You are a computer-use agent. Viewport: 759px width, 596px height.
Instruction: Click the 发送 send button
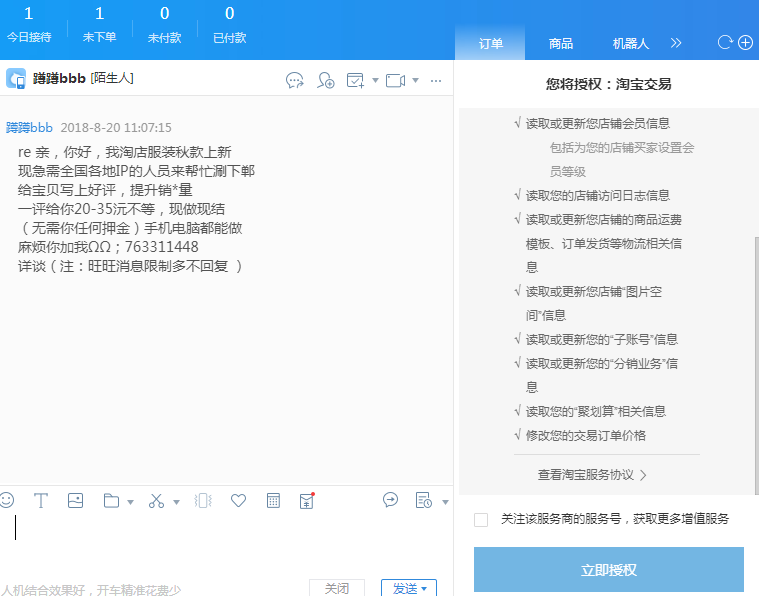(405, 588)
